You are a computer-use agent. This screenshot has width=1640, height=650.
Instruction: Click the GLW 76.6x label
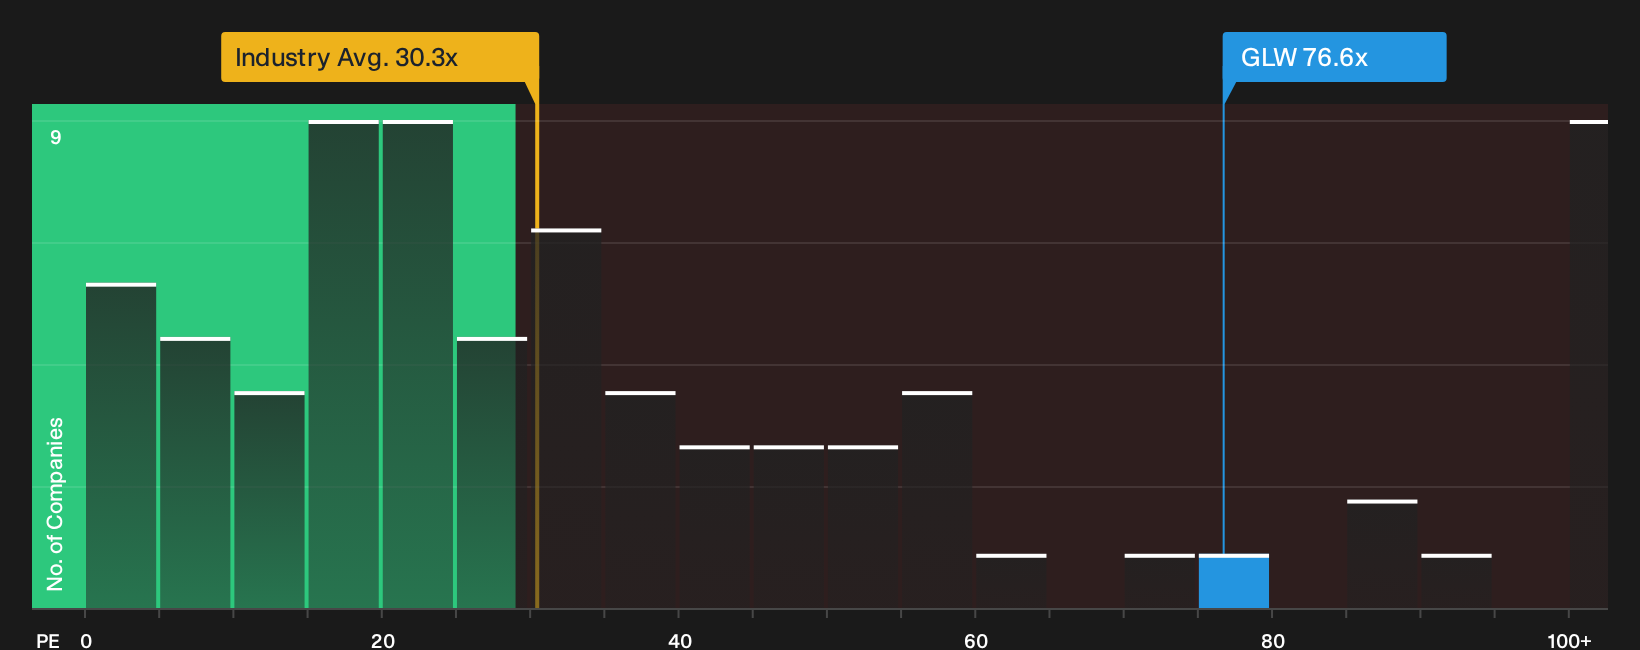(x=1334, y=57)
